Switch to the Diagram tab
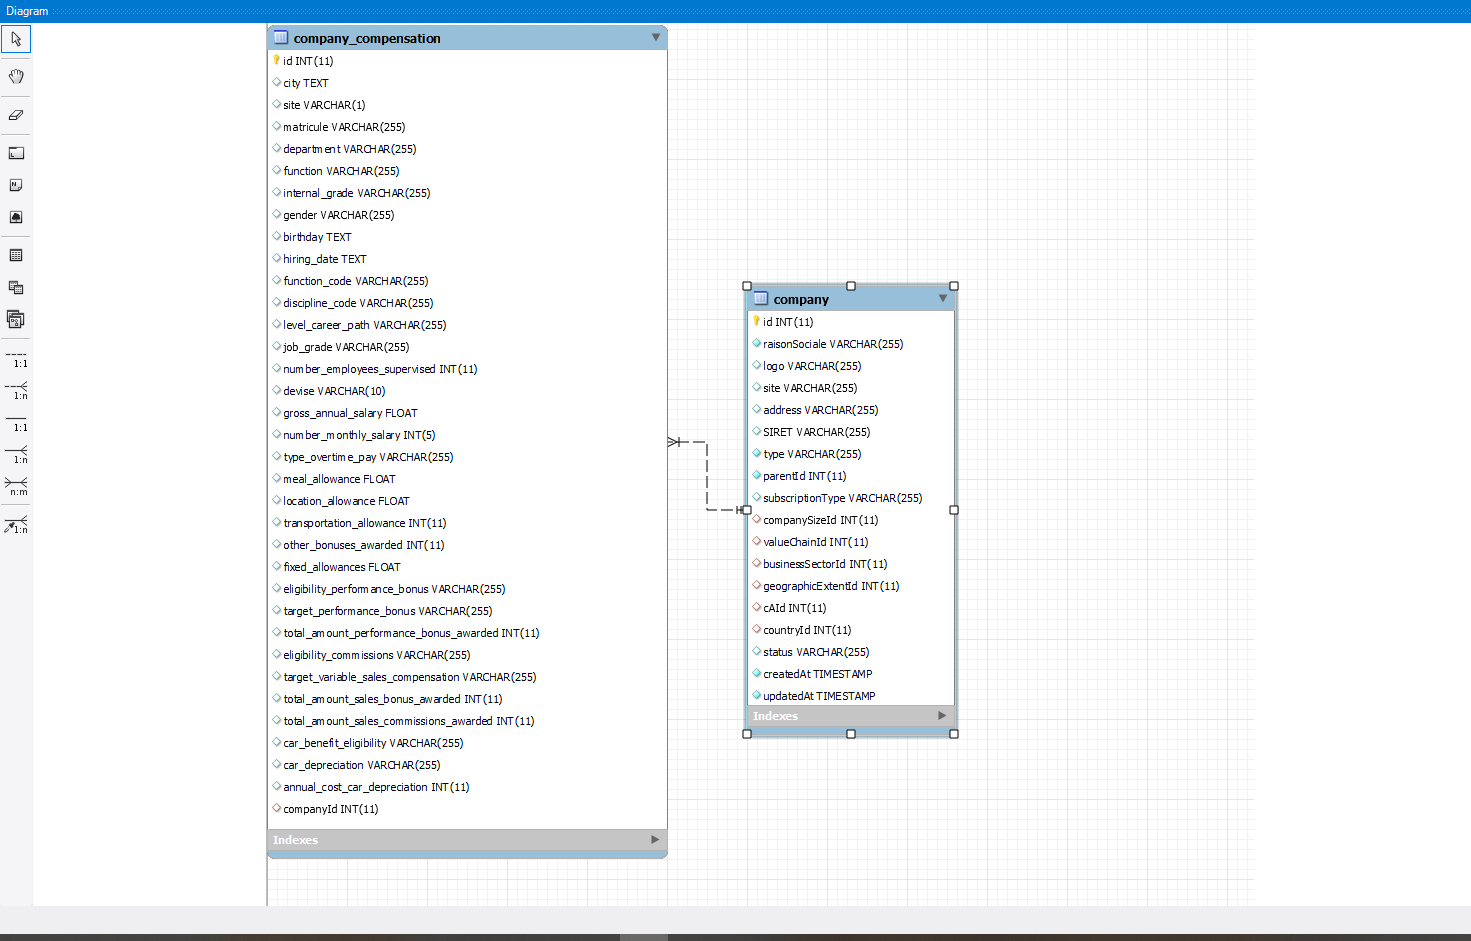 pyautogui.click(x=27, y=11)
